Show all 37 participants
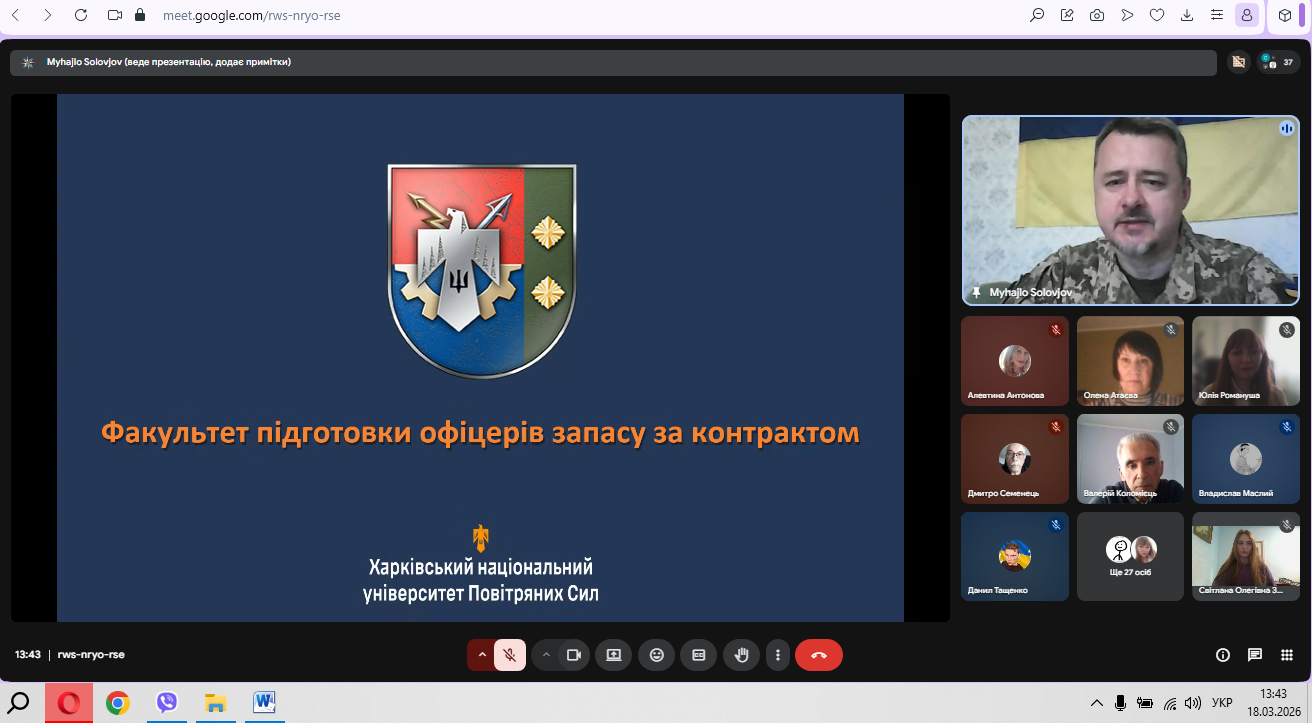 (1279, 62)
